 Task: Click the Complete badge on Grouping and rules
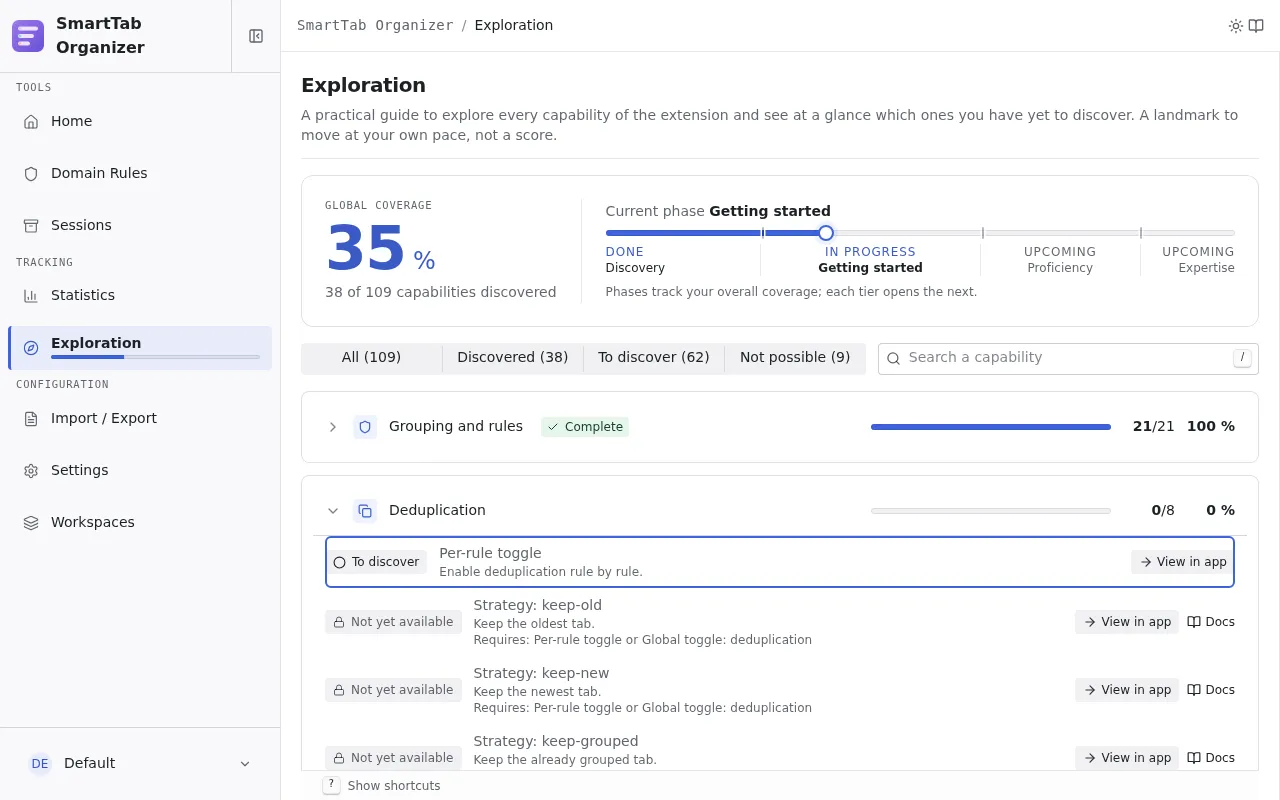tap(585, 427)
